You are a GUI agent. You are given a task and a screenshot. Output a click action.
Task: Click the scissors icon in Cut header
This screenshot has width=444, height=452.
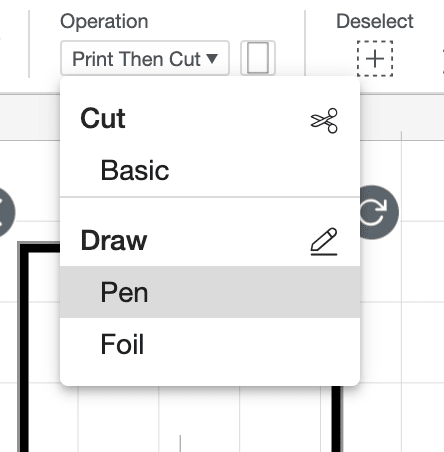(324, 120)
